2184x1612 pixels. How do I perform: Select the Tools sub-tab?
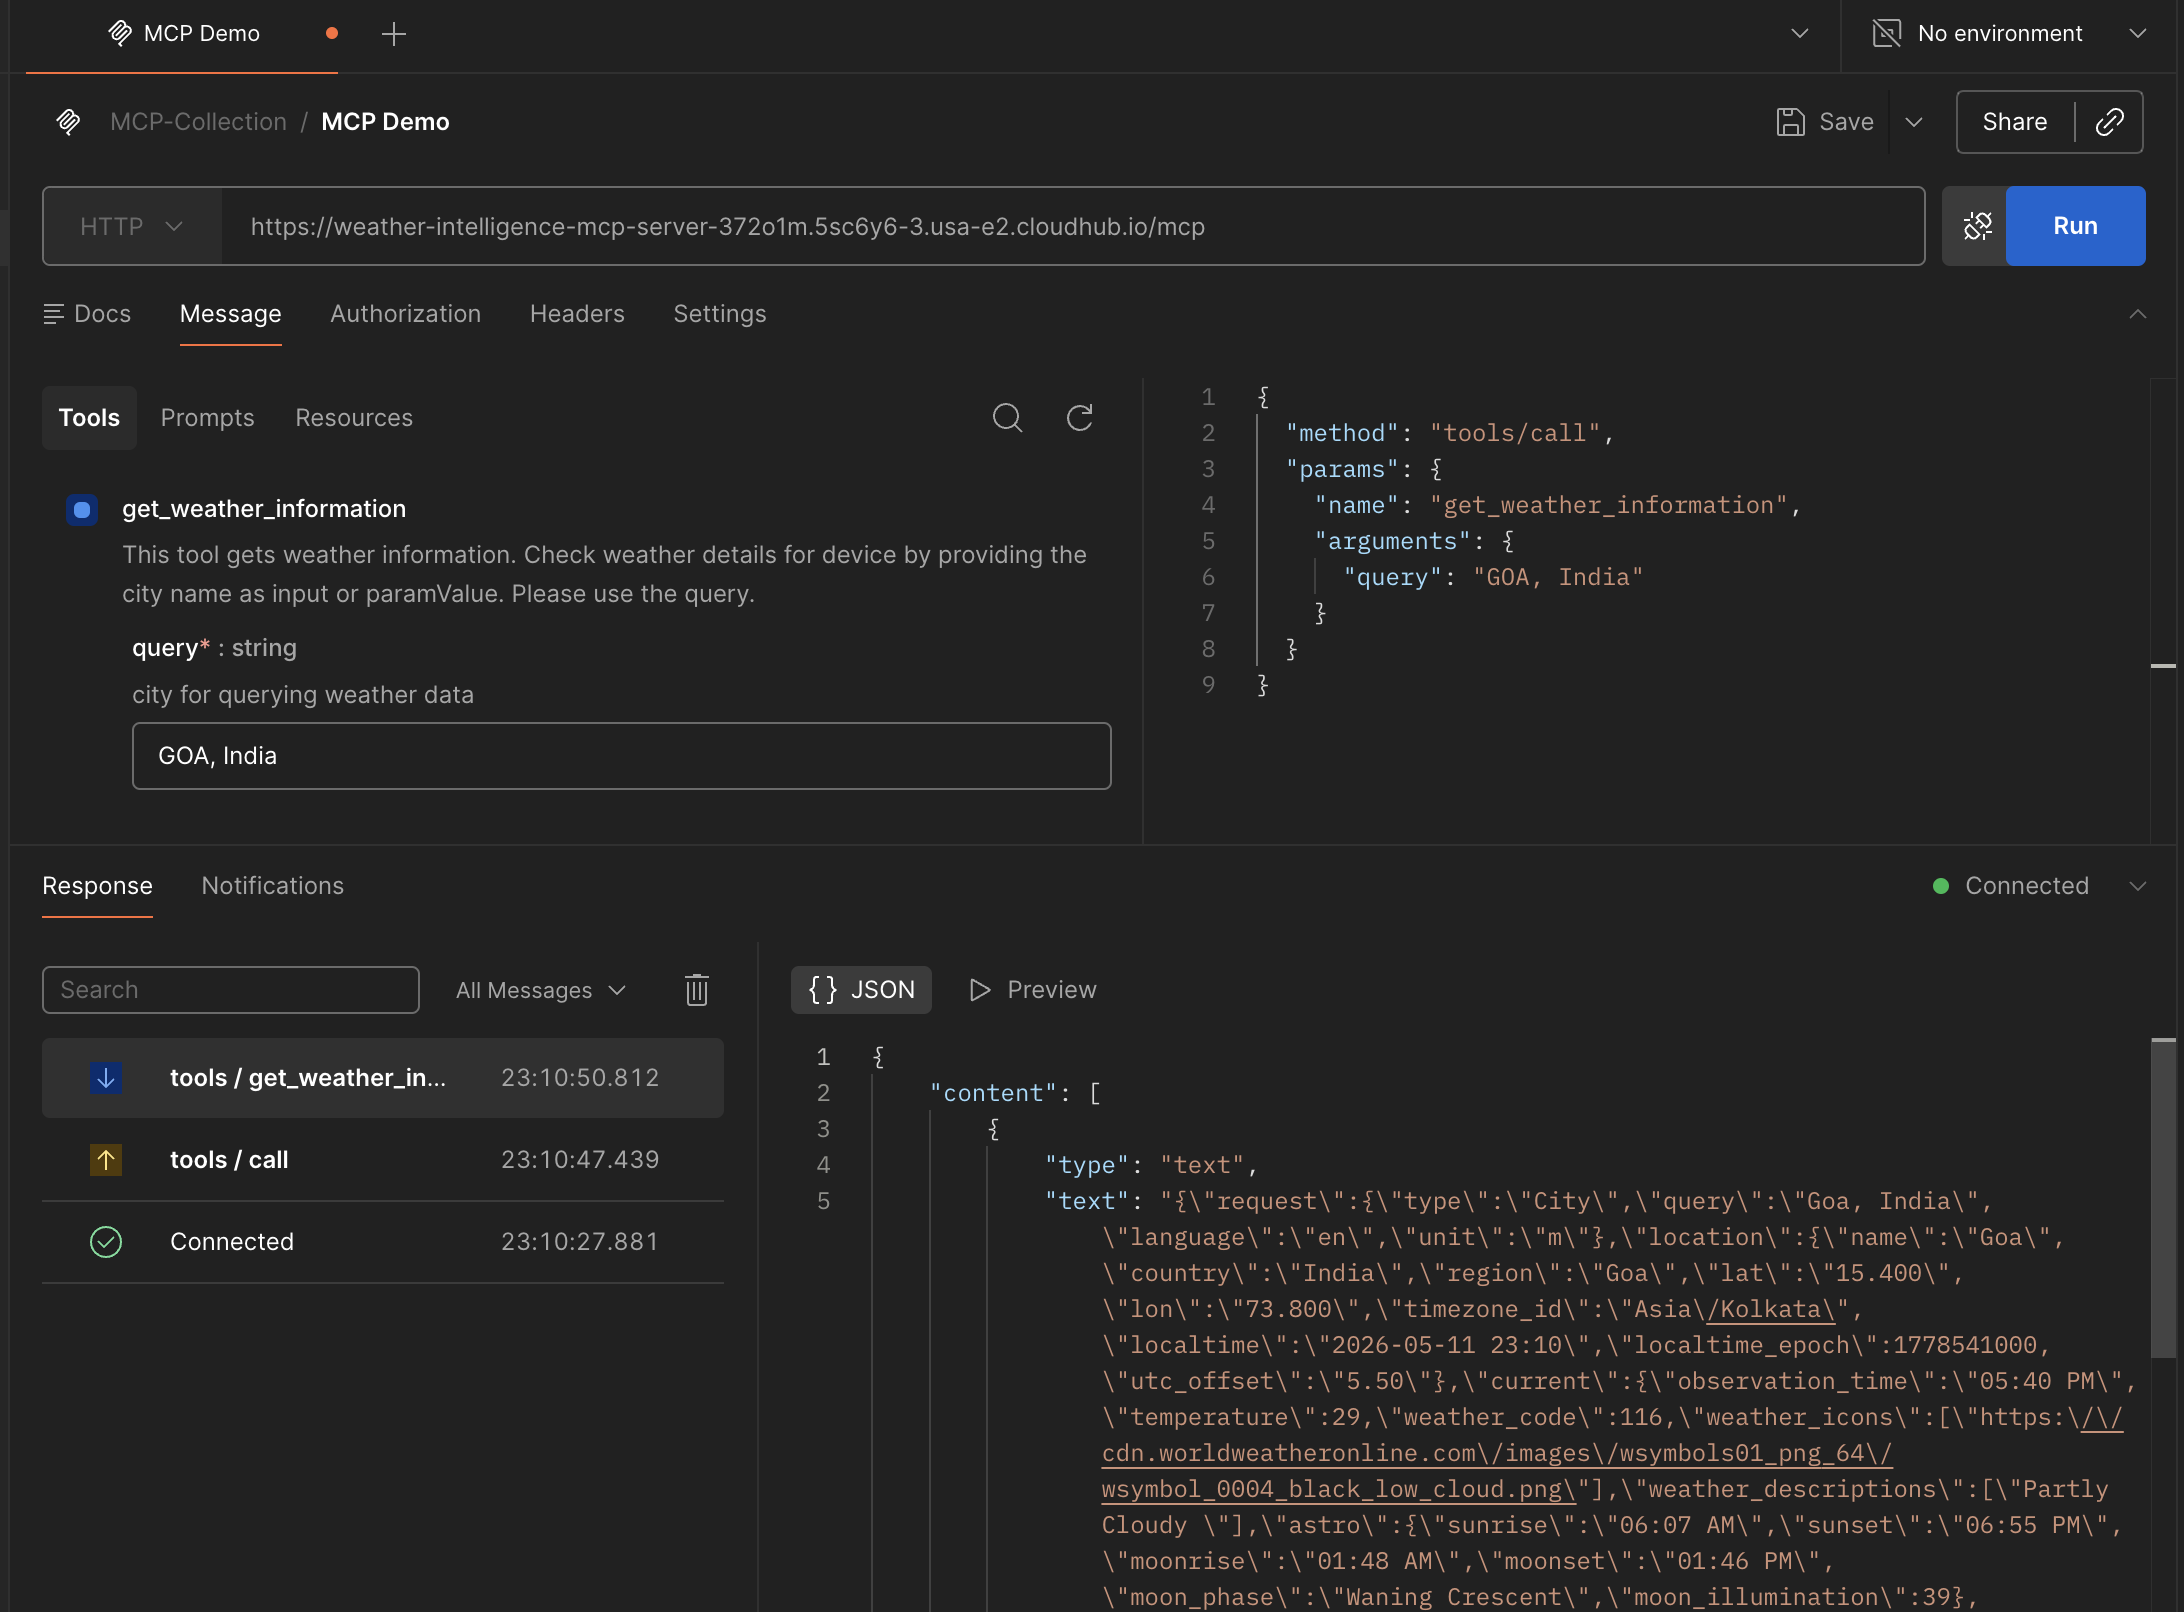(89, 418)
